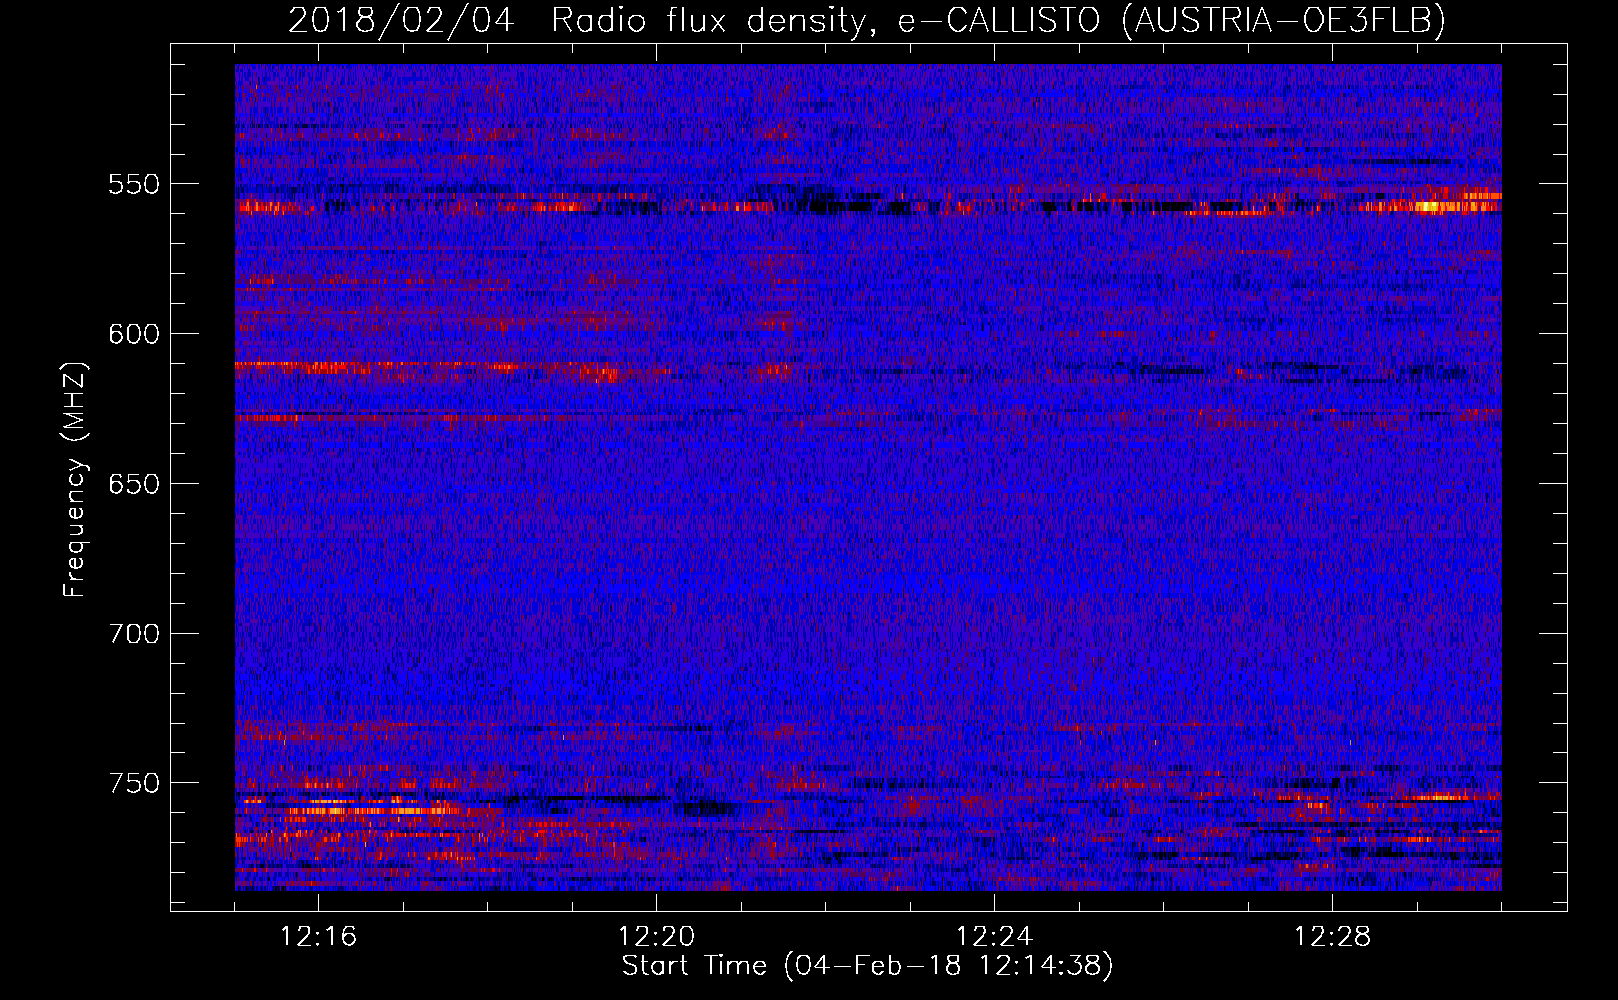
Task: Click the 600 frequency tick label
Action: click(133, 335)
